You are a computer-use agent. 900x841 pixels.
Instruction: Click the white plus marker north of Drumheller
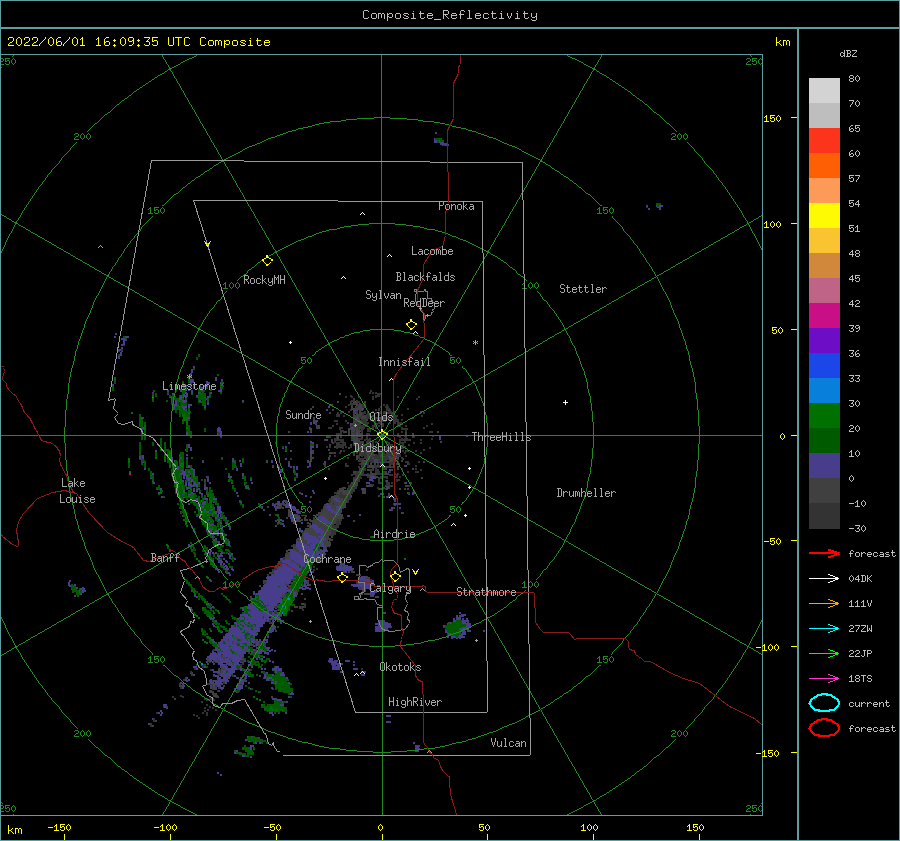tap(565, 402)
